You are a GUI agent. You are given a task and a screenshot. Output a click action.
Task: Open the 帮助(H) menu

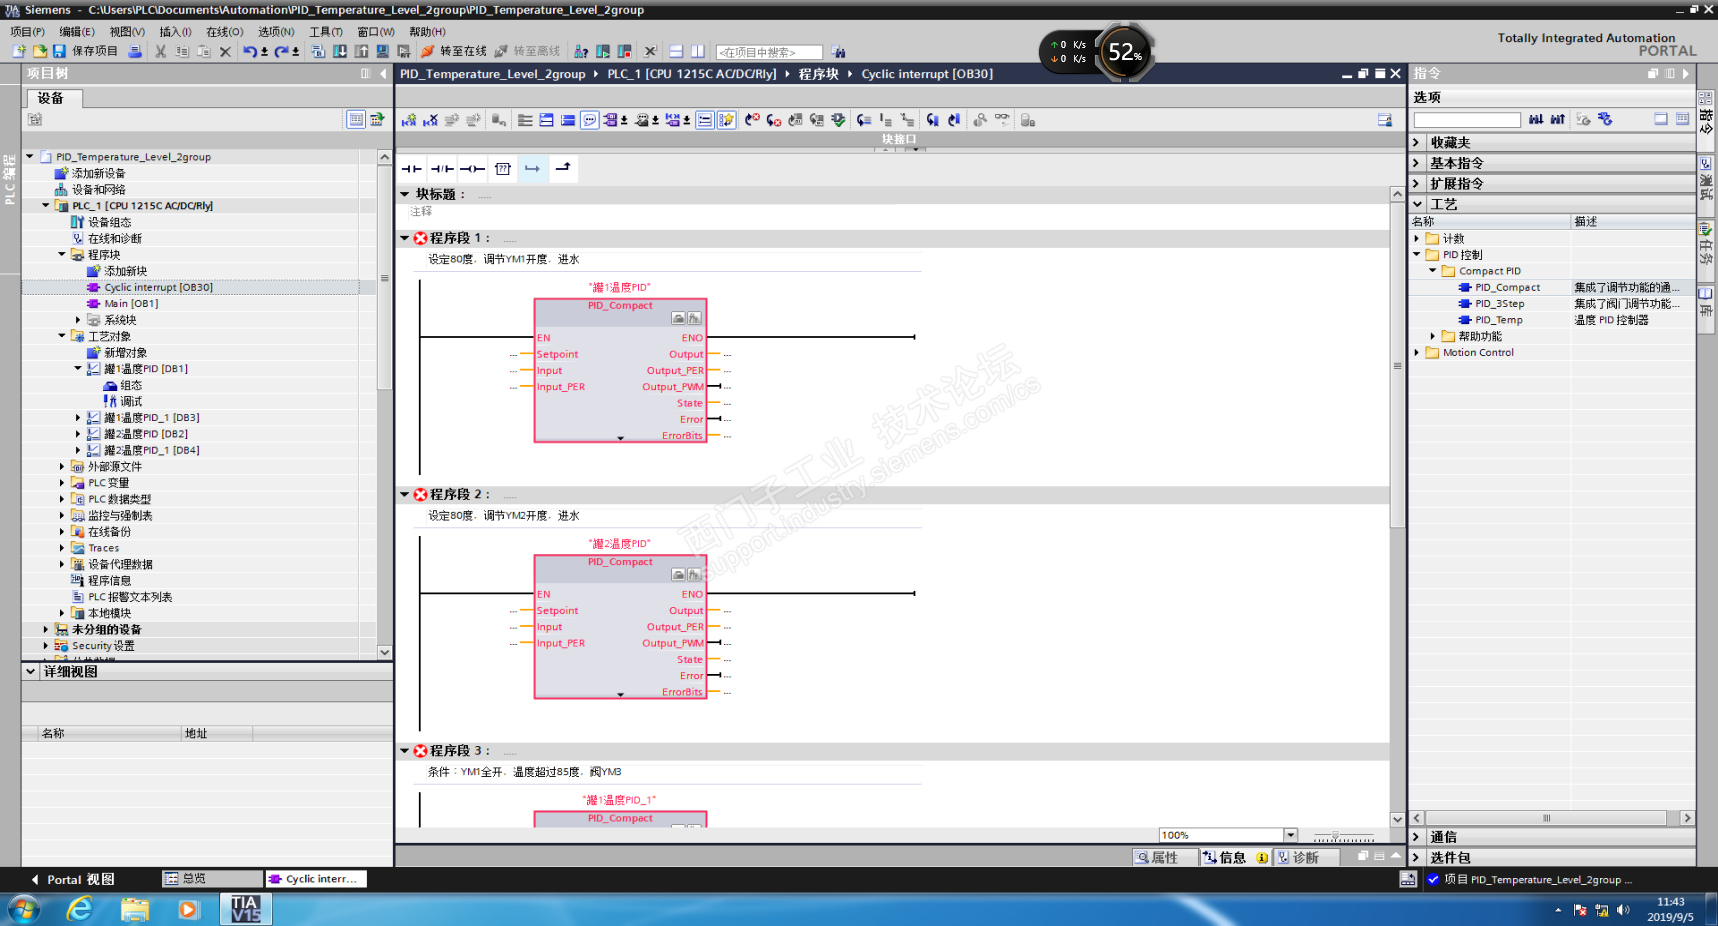coord(427,32)
